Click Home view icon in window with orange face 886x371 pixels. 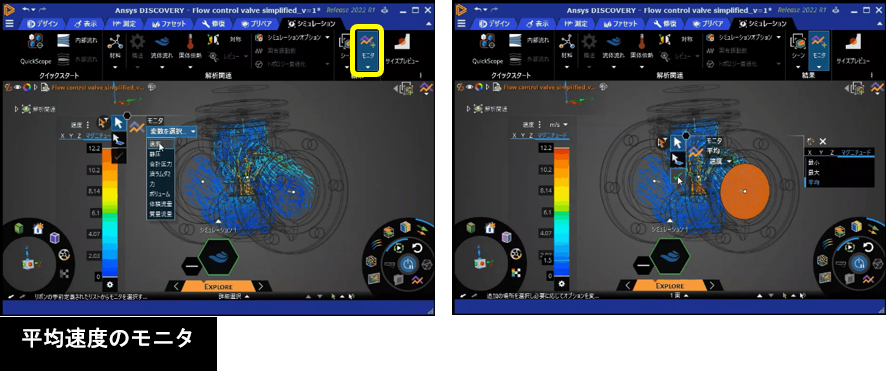[x=490, y=228]
